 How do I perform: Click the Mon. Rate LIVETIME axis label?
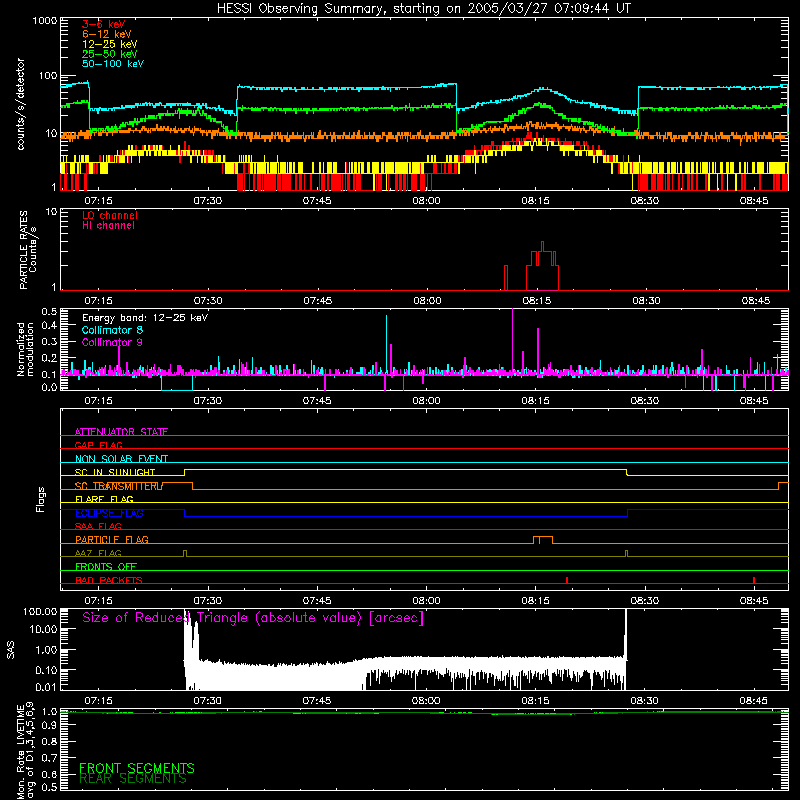(25, 751)
